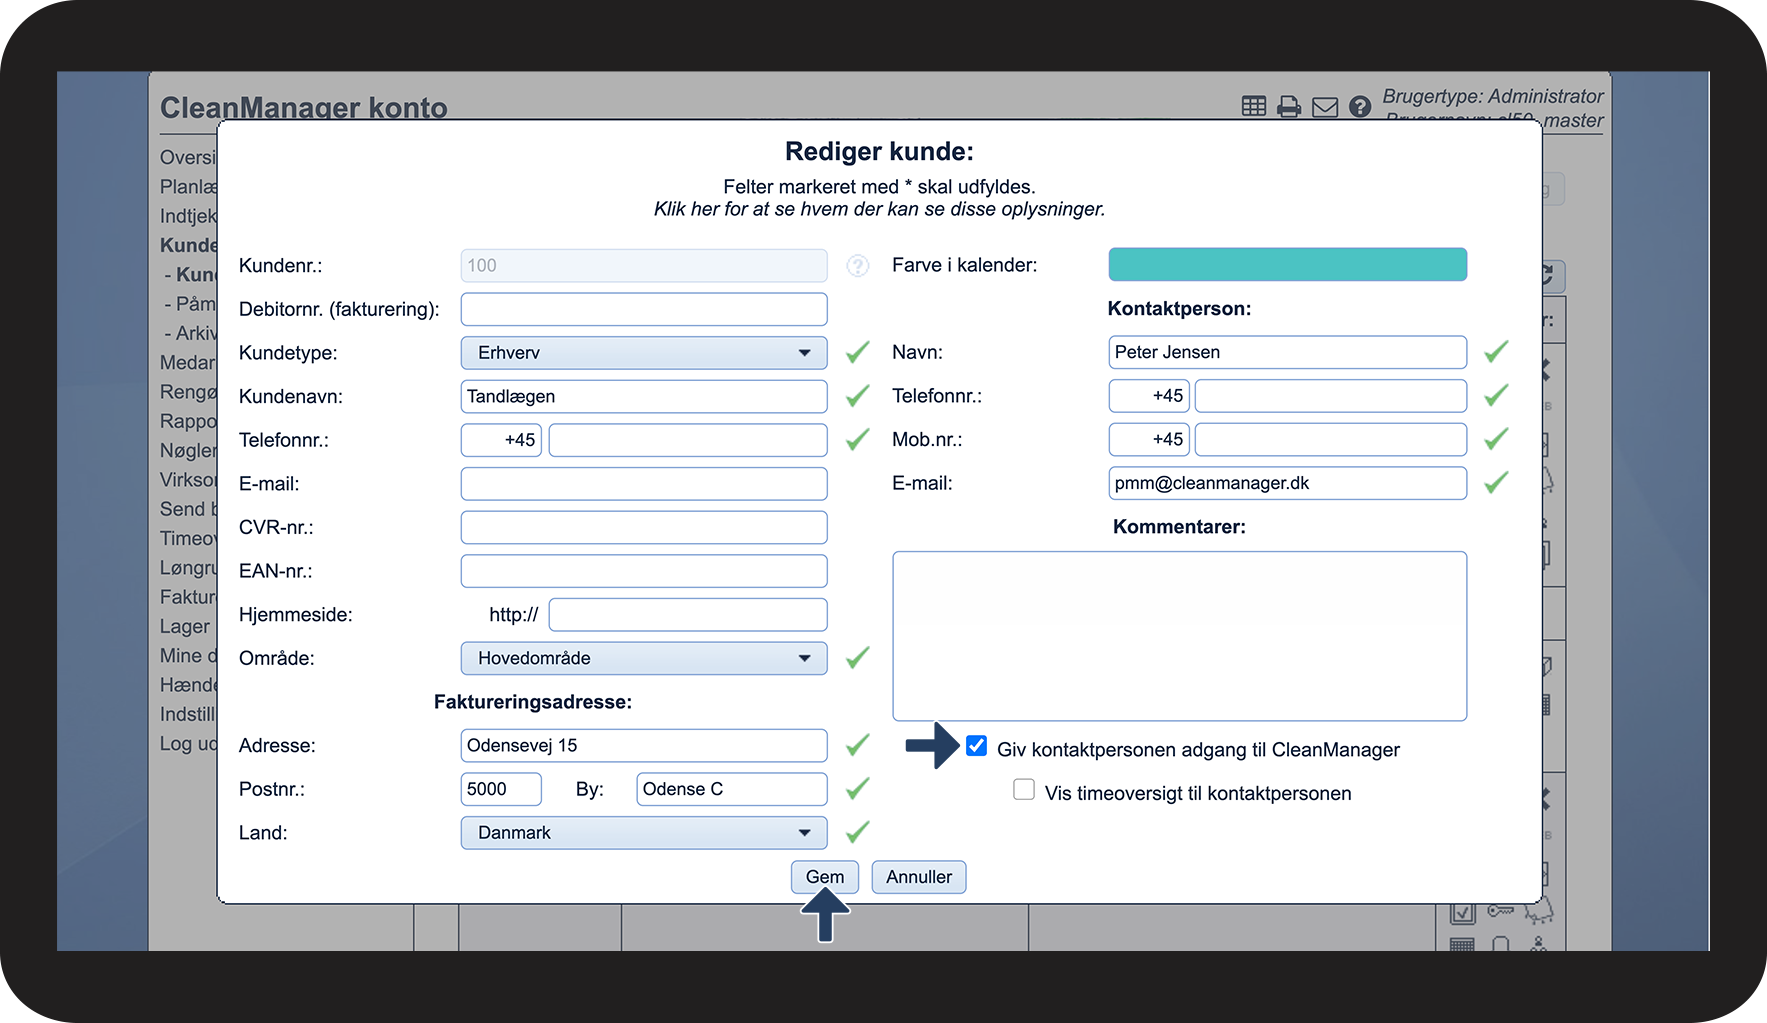Click the help question mark in the header
Screen dimensions: 1767x1023
pyautogui.click(x=1360, y=107)
